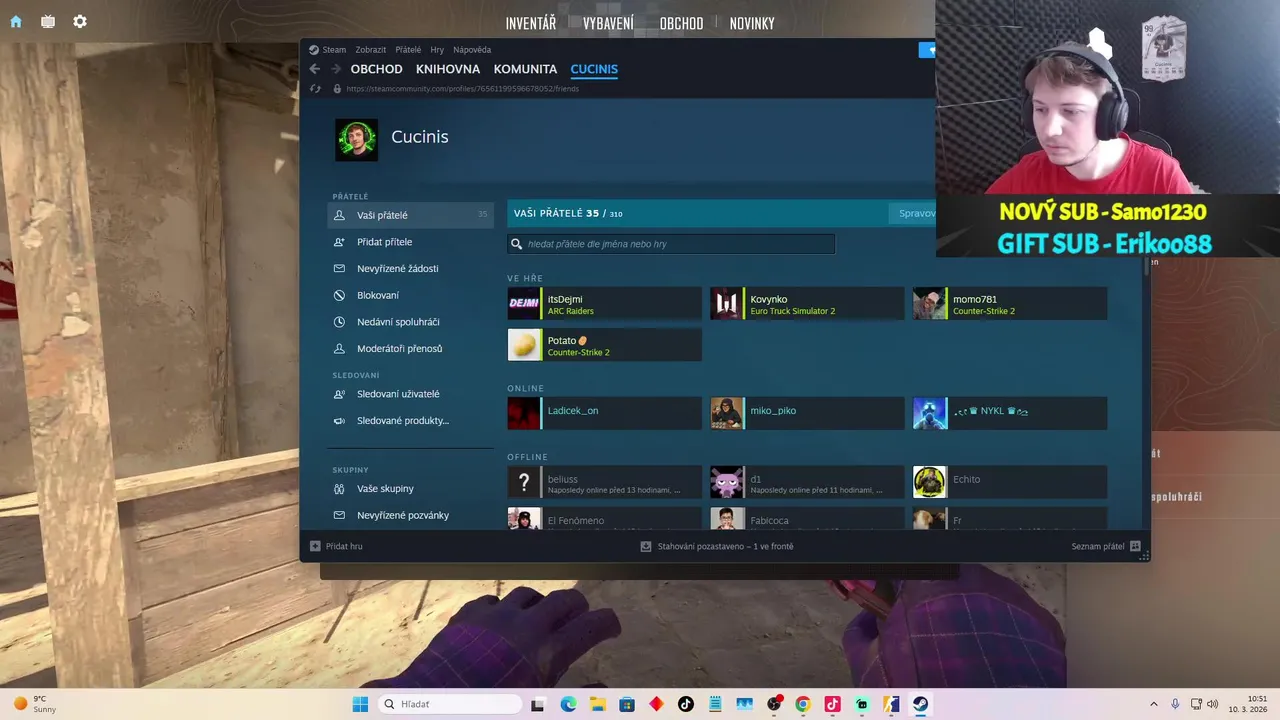1280x720 pixels.
Task: Click the friends search input field
Action: (671, 244)
